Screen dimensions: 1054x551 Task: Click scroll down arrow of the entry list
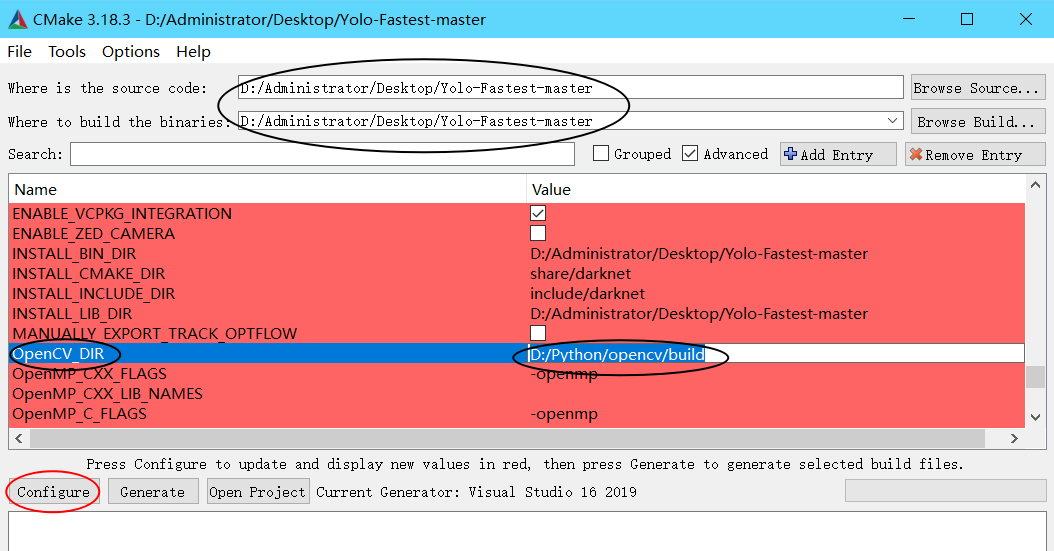pyautogui.click(x=1035, y=417)
